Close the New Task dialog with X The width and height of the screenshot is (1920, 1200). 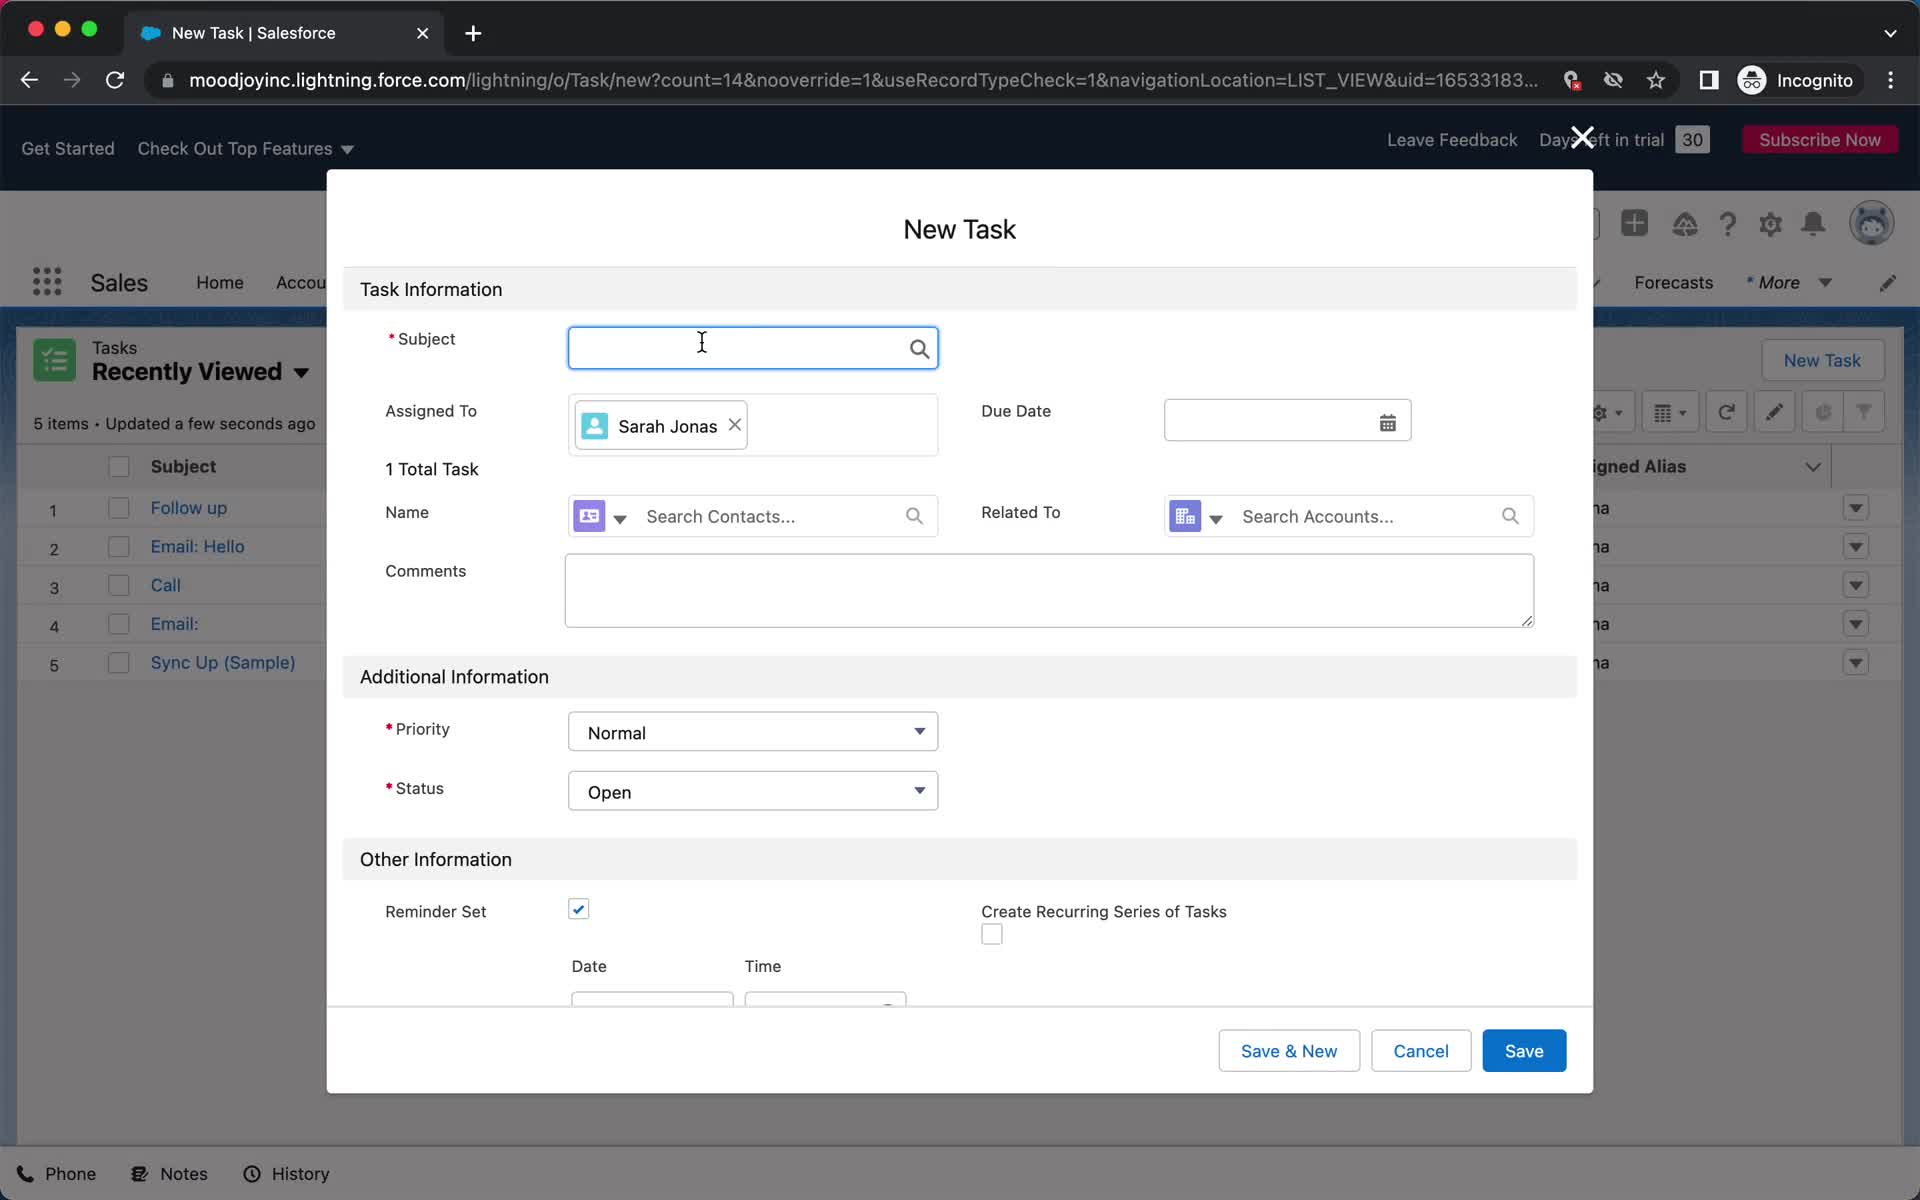[x=1582, y=137]
